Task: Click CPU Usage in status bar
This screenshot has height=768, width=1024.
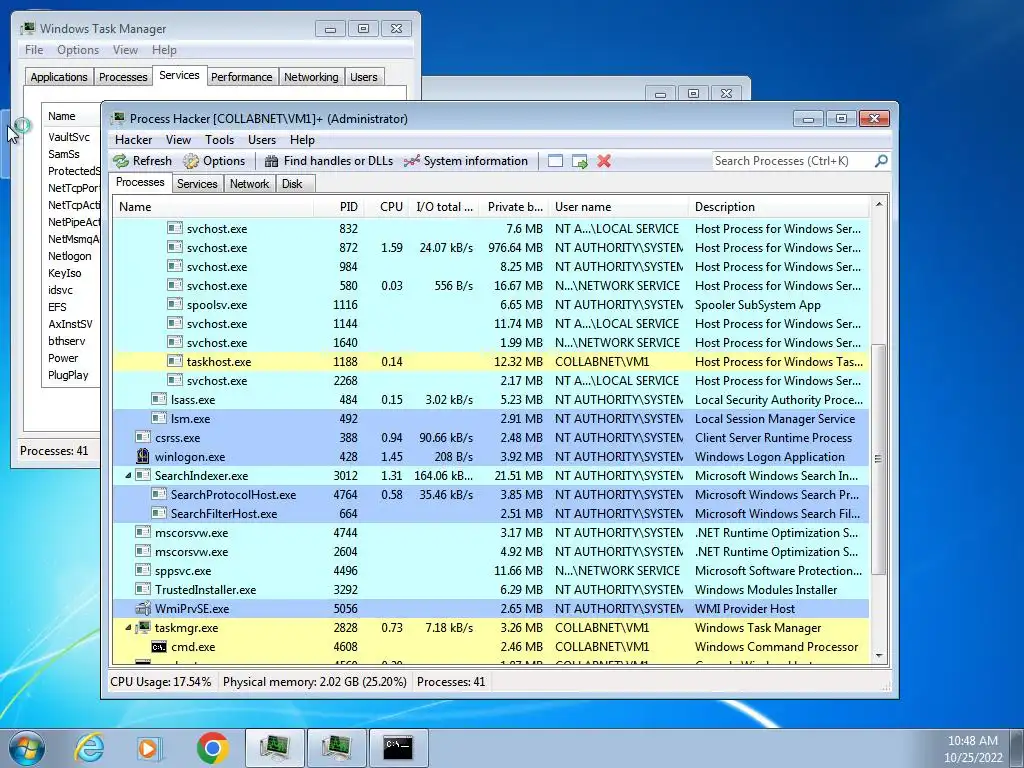Action: coord(161,682)
